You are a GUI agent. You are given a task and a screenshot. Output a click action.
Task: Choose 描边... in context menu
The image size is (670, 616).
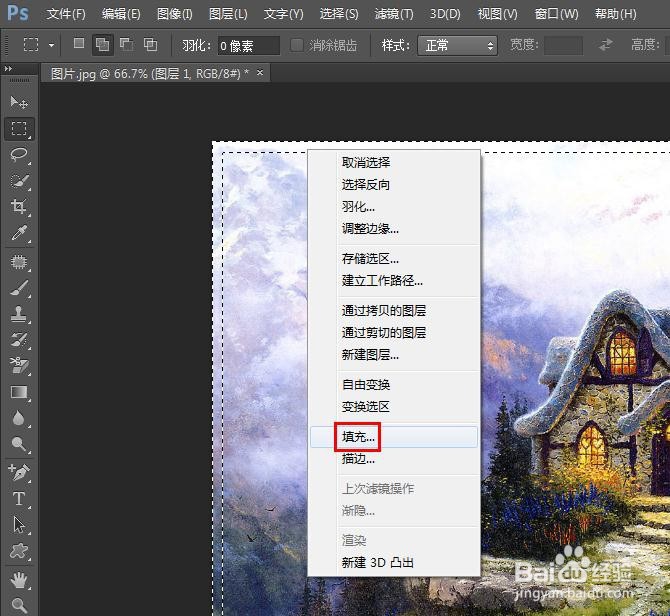(394, 459)
